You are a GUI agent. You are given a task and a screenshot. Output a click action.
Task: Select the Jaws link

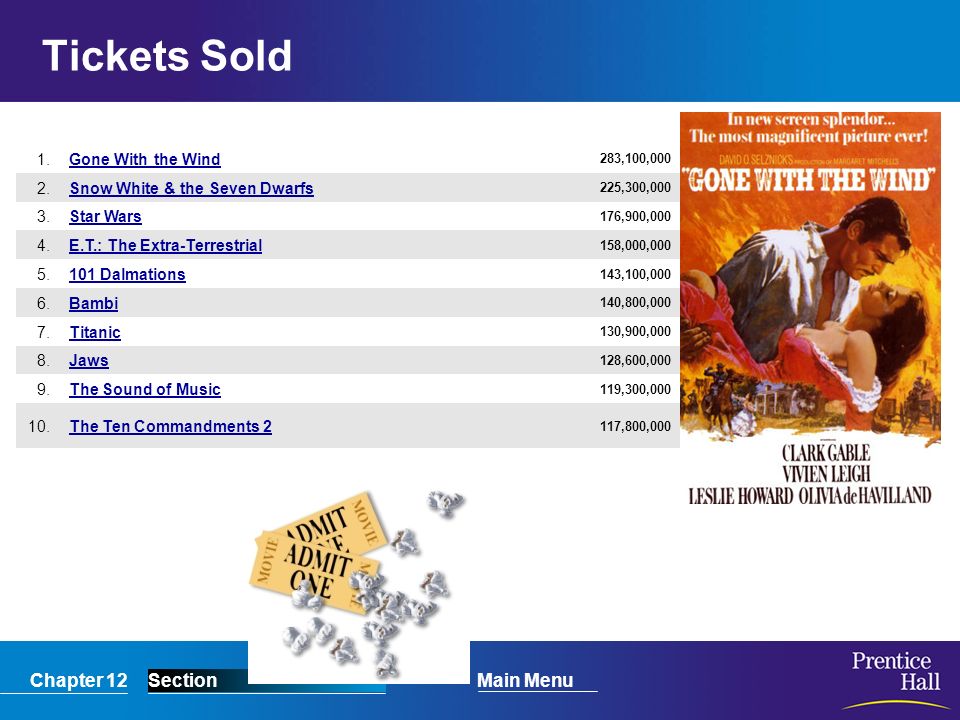89,361
